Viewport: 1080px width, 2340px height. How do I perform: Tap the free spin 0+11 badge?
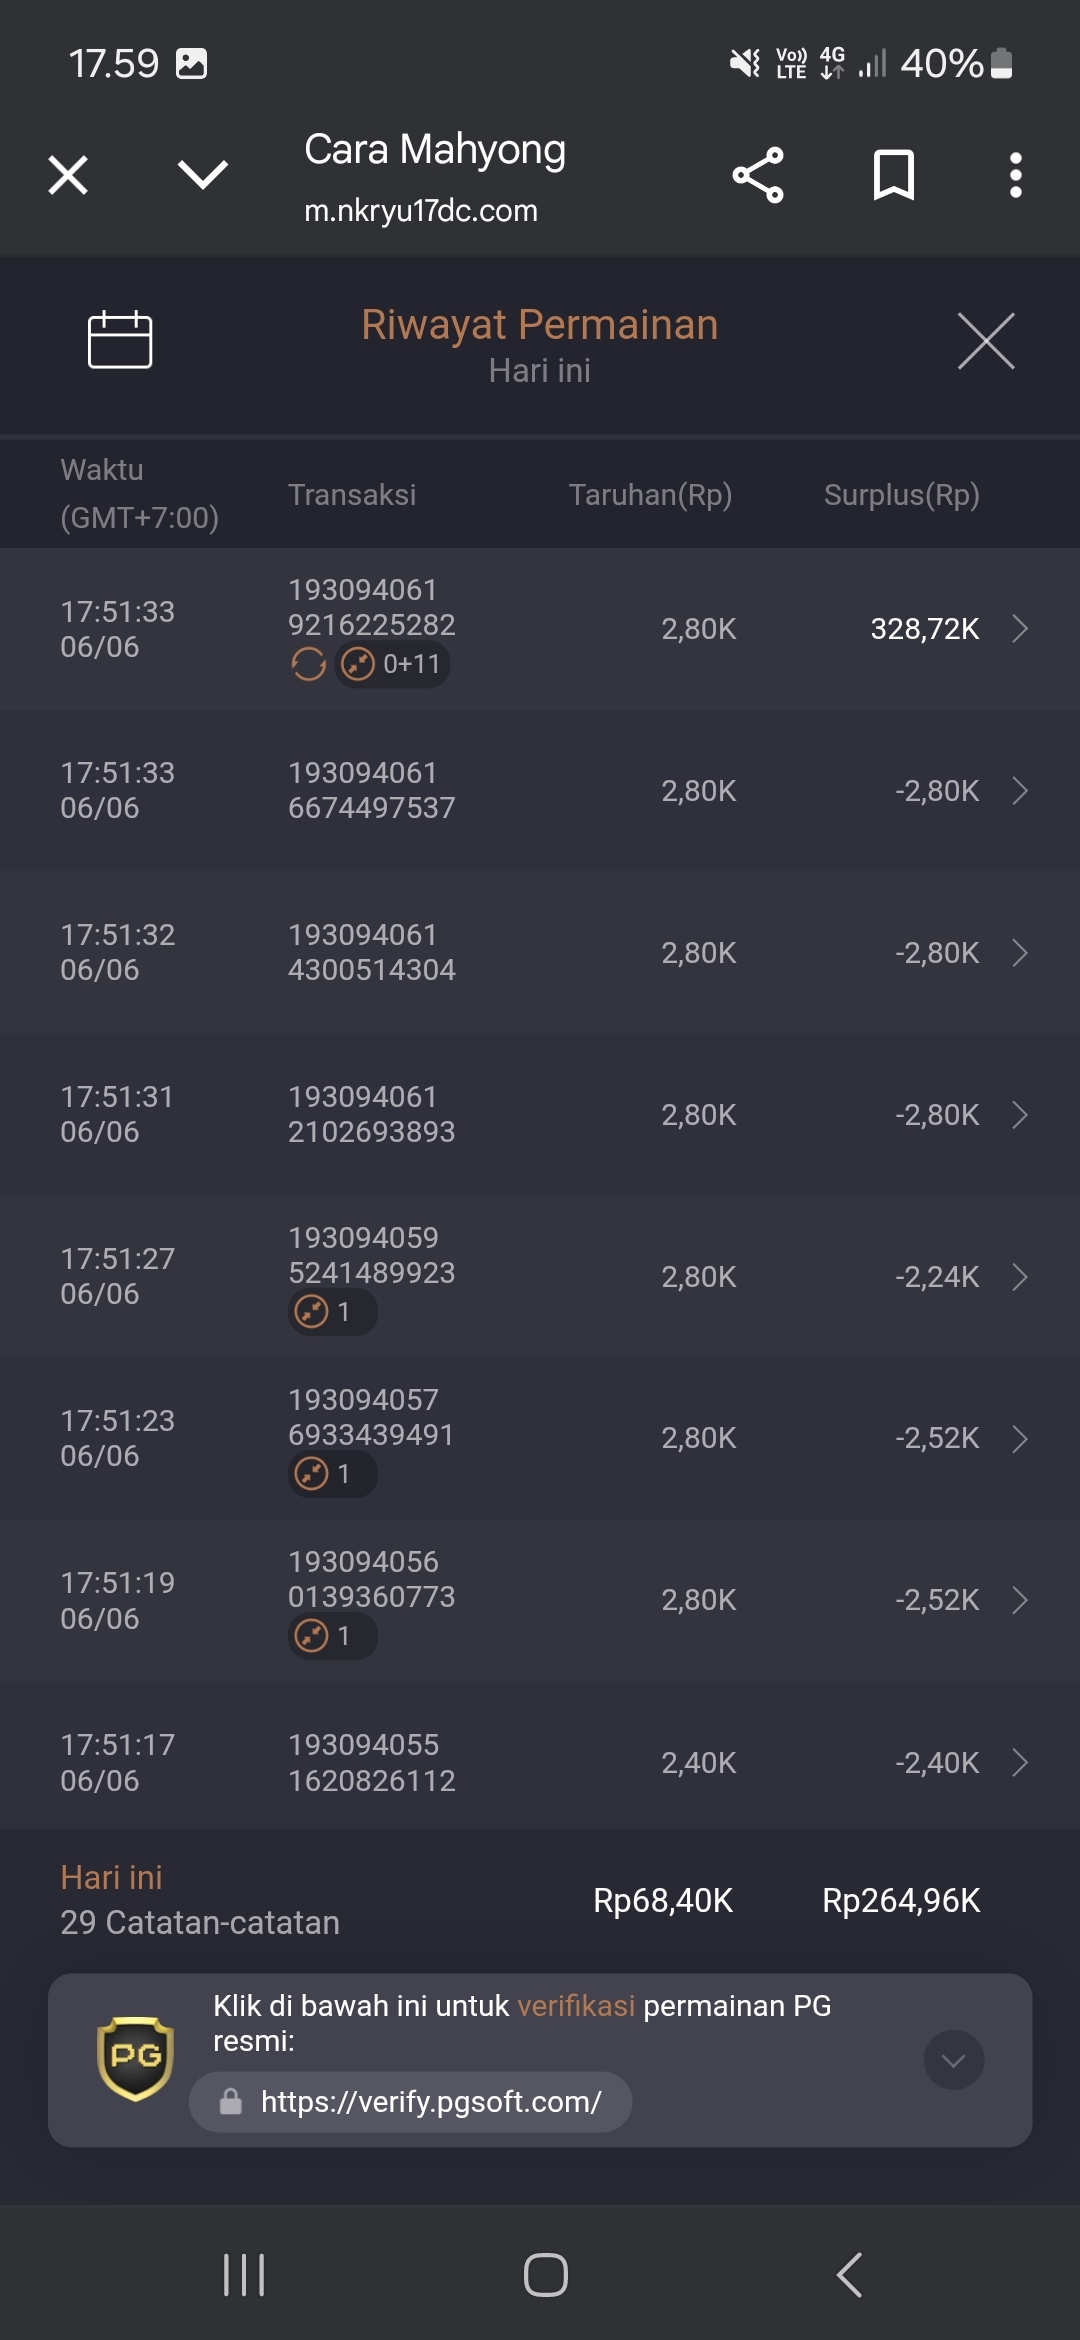[392, 664]
